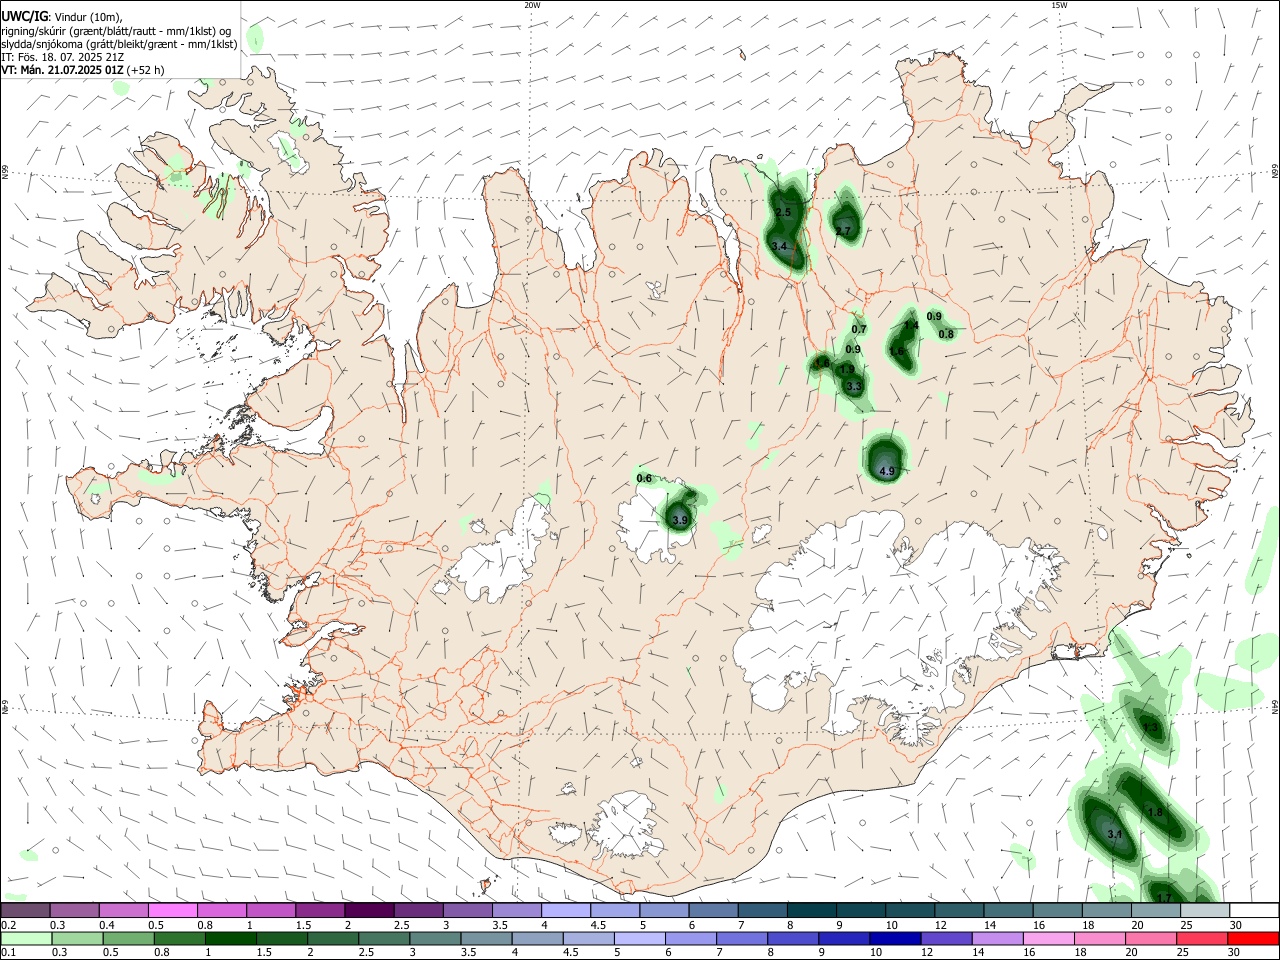Click the 3.1 value offshore southeast
Image resolution: width=1280 pixels, height=960 pixels.
1116,834
